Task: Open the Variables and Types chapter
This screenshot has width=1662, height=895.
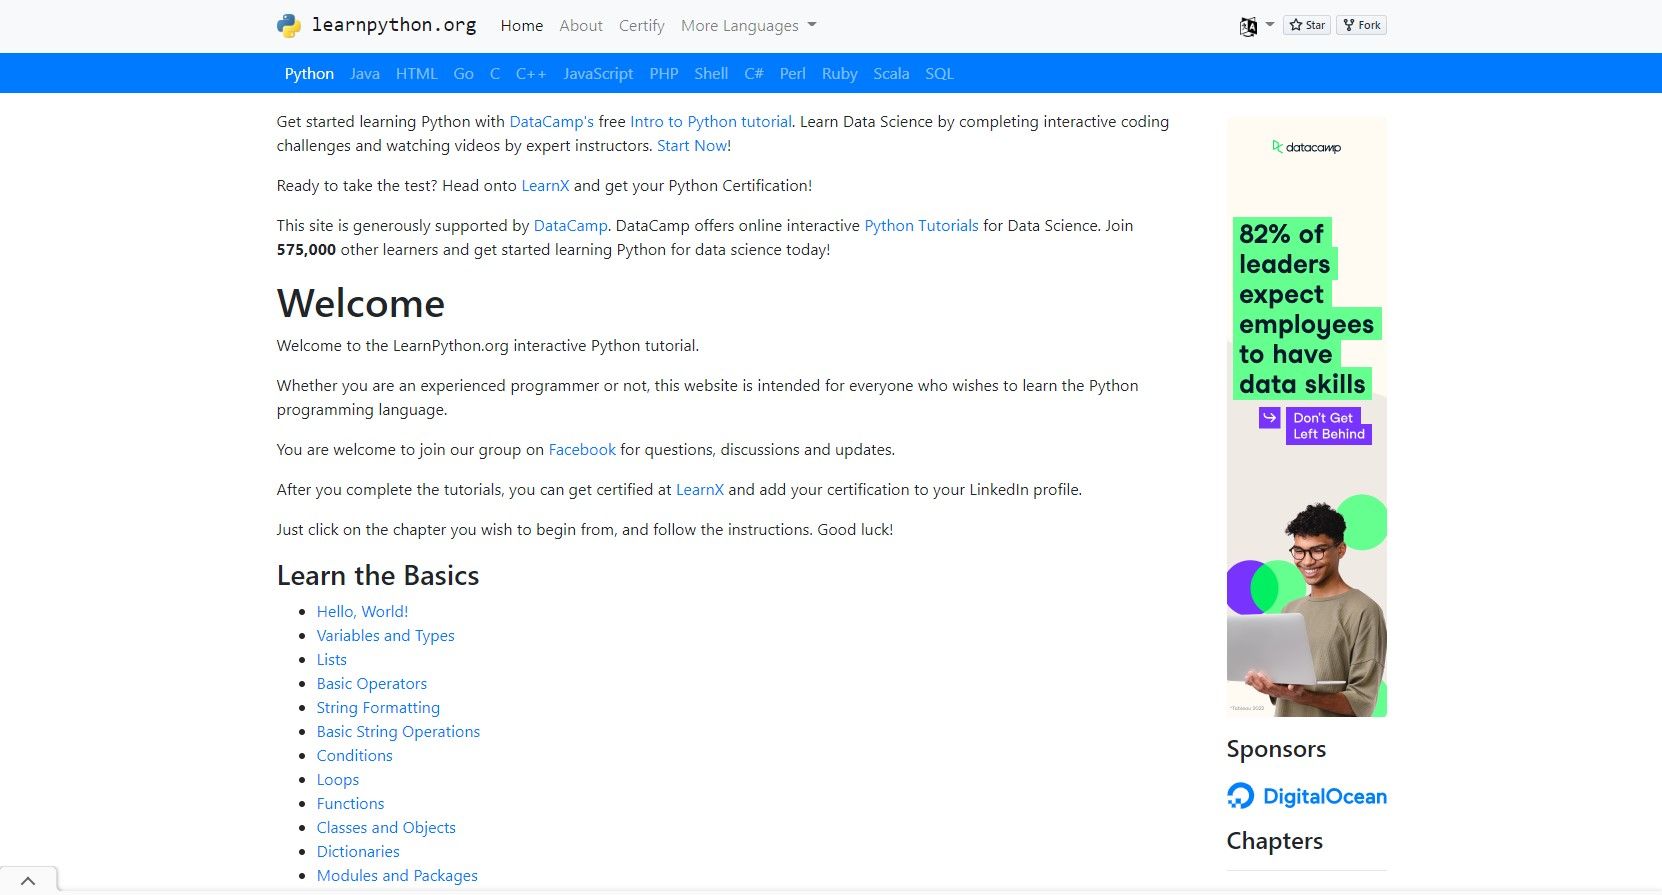Action: 386,636
